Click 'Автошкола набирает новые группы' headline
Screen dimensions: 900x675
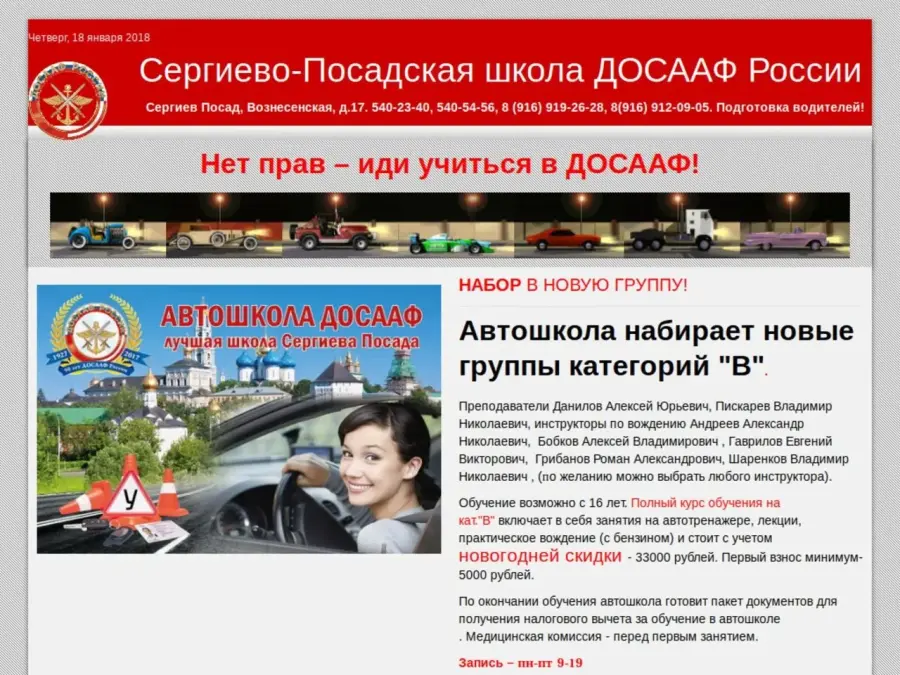[656, 346]
